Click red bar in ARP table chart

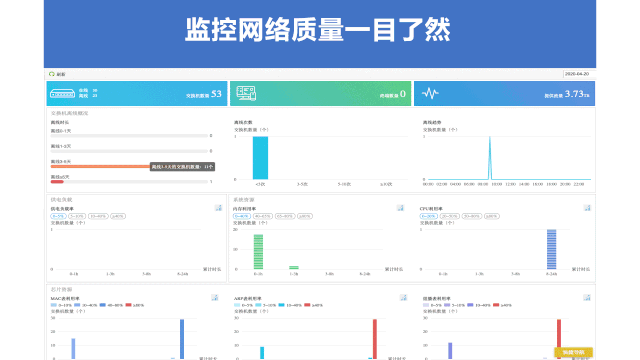375,339
